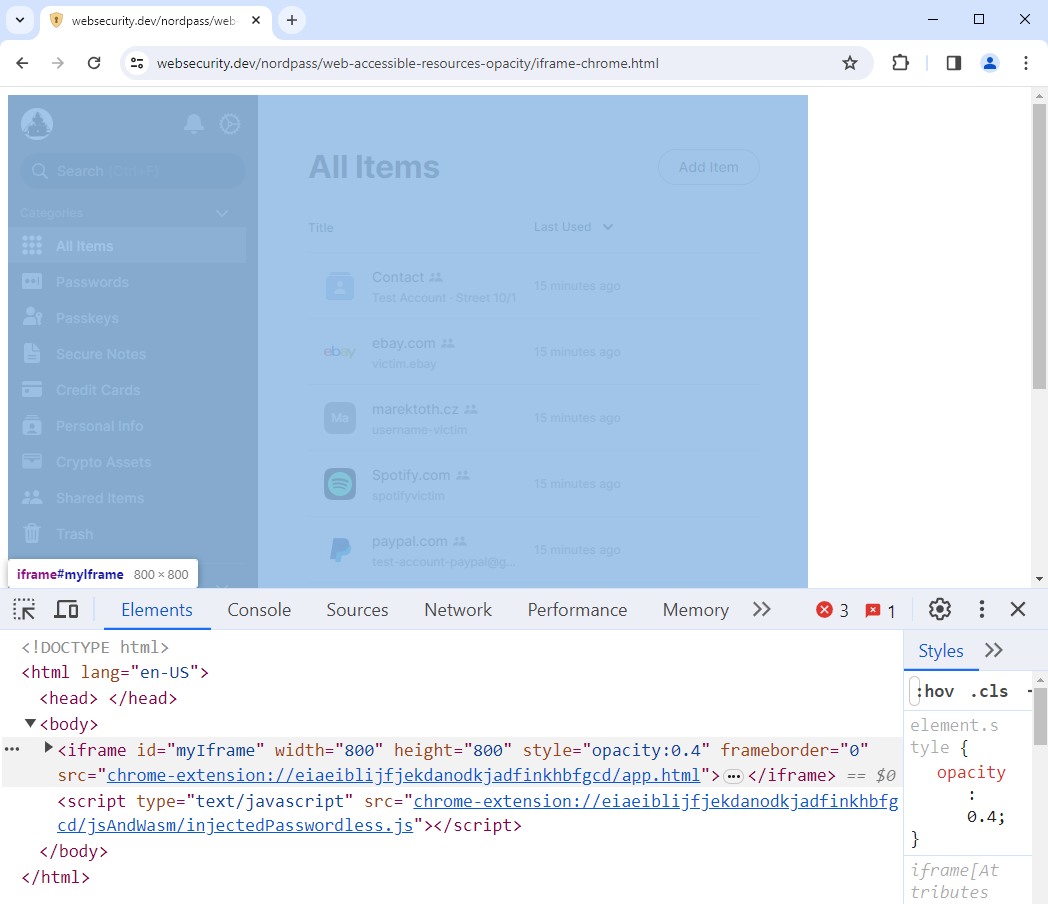
Task: Toggle the browser side panel icon
Action: [954, 63]
